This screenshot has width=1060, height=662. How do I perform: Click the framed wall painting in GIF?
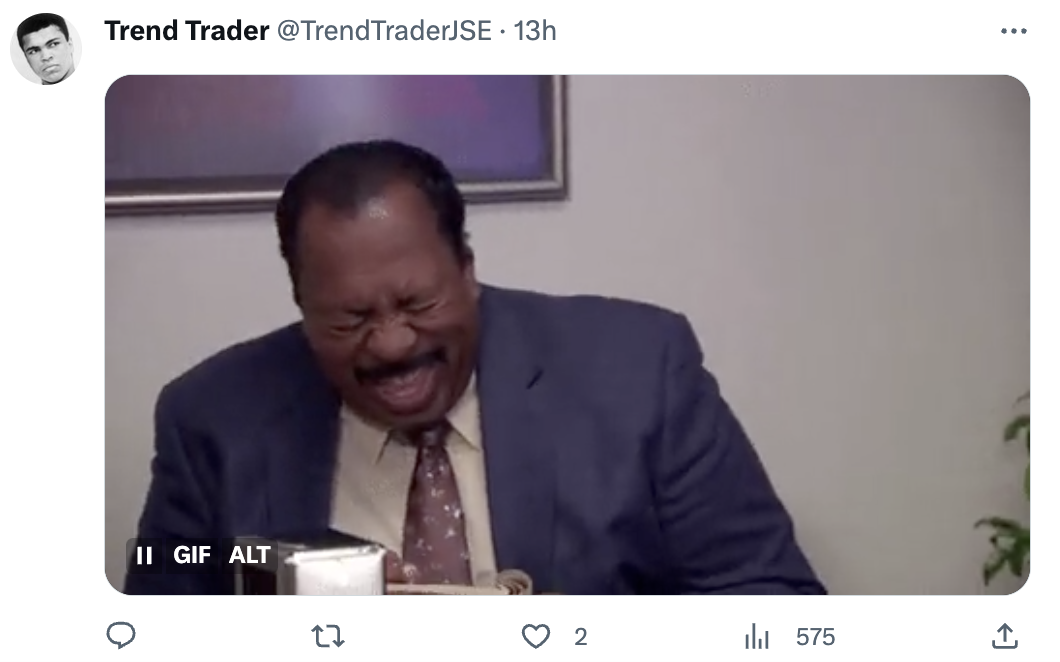pos(336,141)
